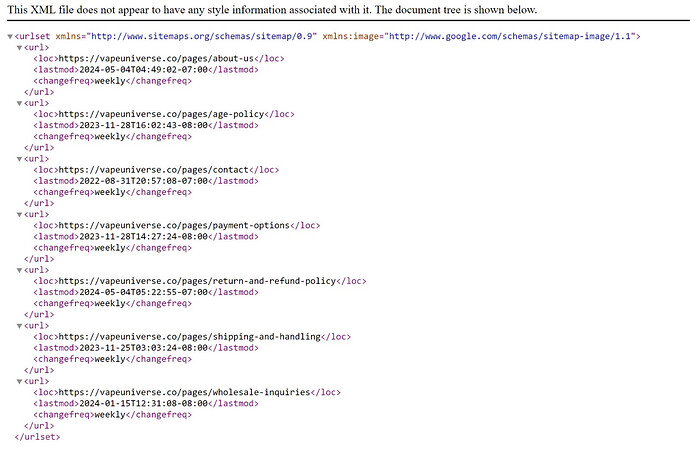Screen dimensions: 690x457
Task: Collapse the url node containing age-policy
Action: [x=19, y=103]
